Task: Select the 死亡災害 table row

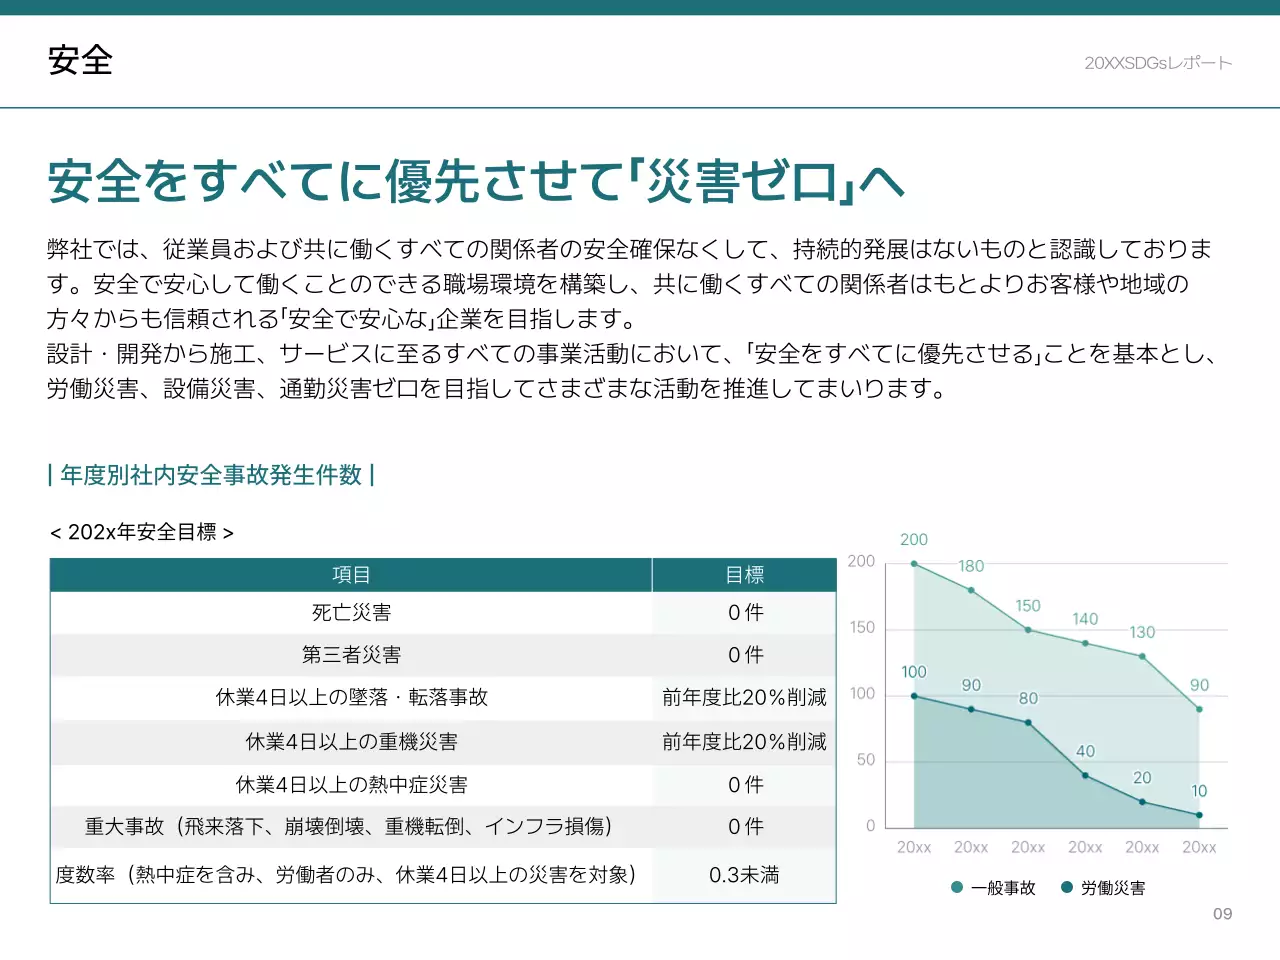Action: click(350, 612)
